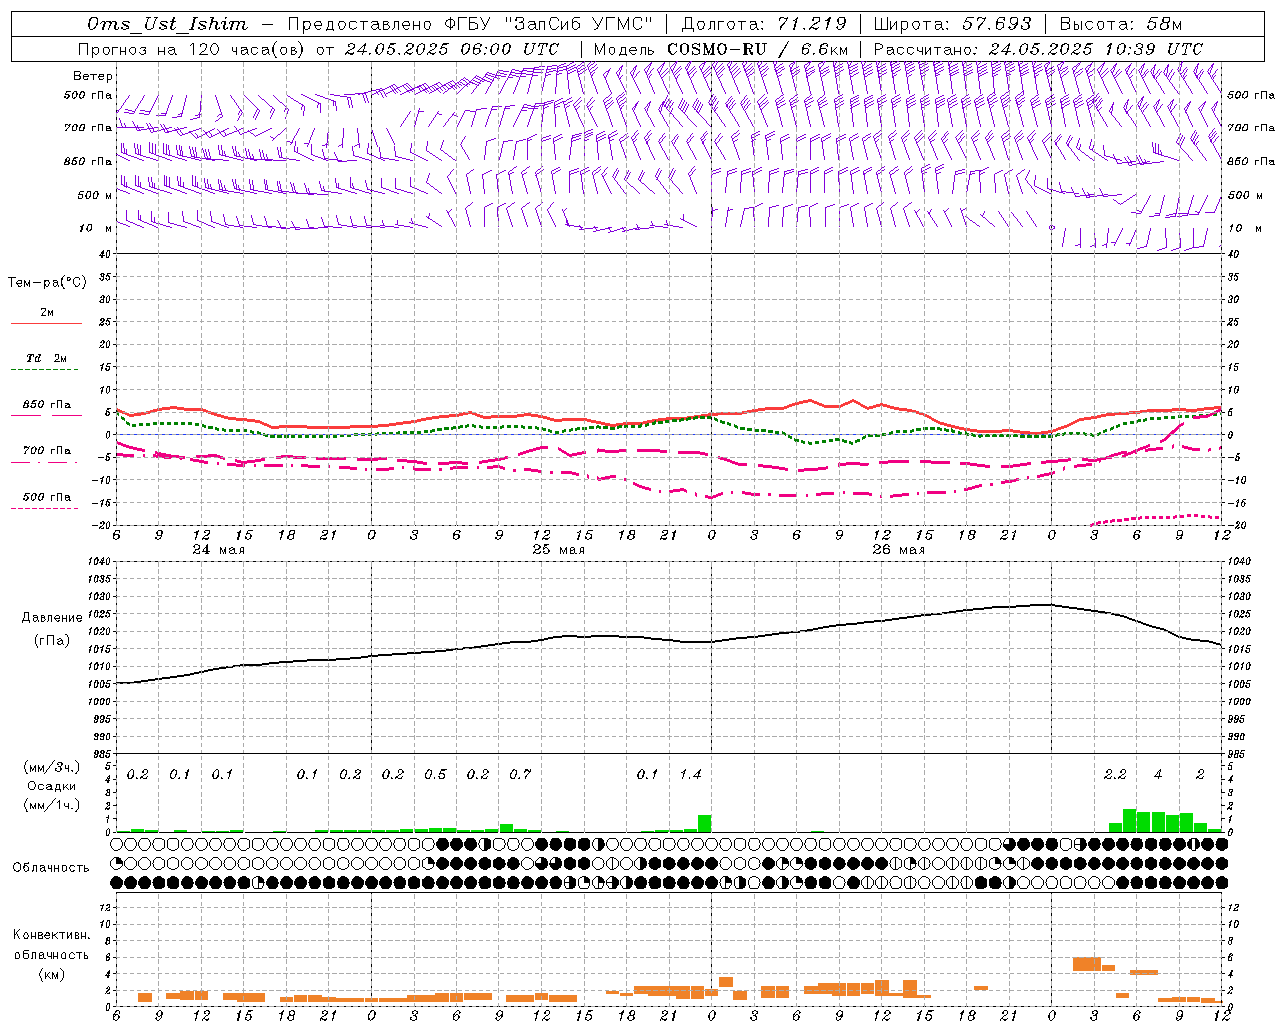The width and height of the screenshot is (1280, 1024).
Task: Click the Конвективн. convective cloud label
Action: (x=51, y=935)
